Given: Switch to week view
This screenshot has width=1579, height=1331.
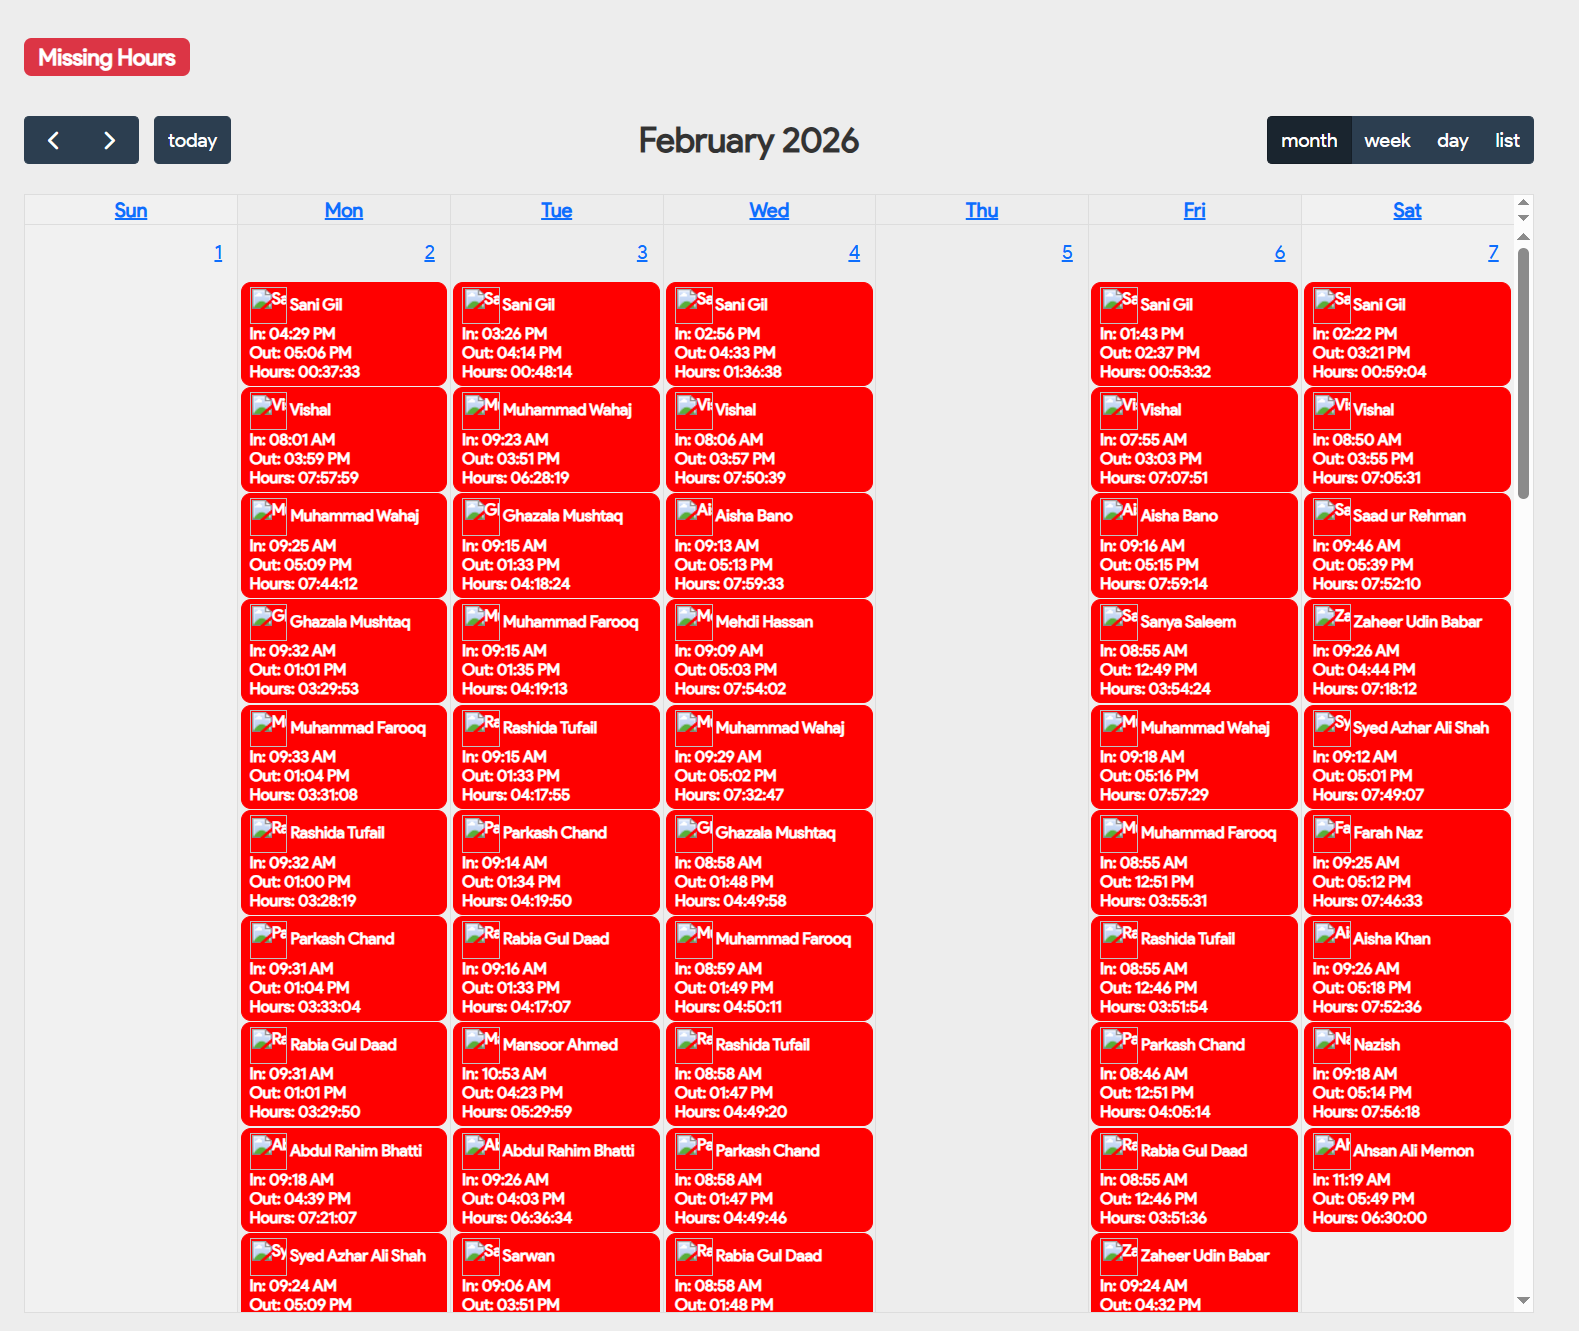Looking at the screenshot, I should click(1386, 140).
